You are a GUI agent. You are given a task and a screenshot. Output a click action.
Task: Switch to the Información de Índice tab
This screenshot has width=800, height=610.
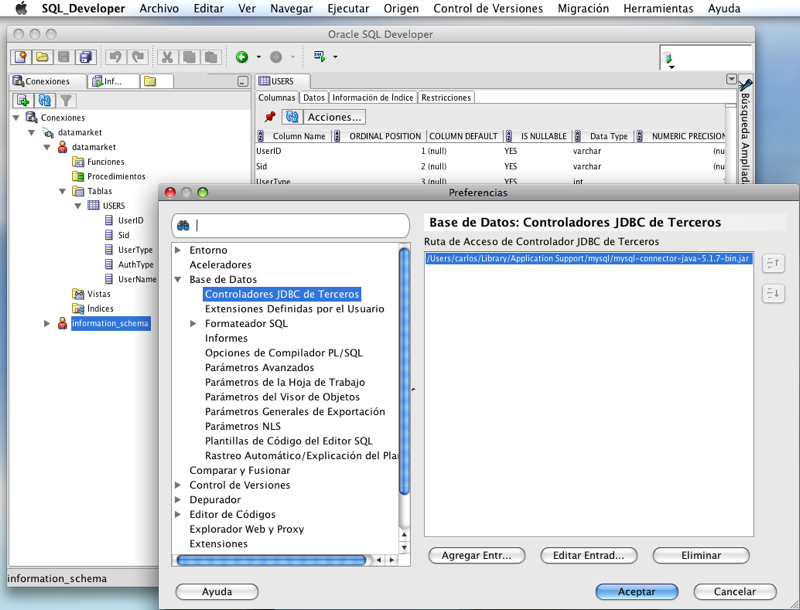pyautogui.click(x=372, y=97)
